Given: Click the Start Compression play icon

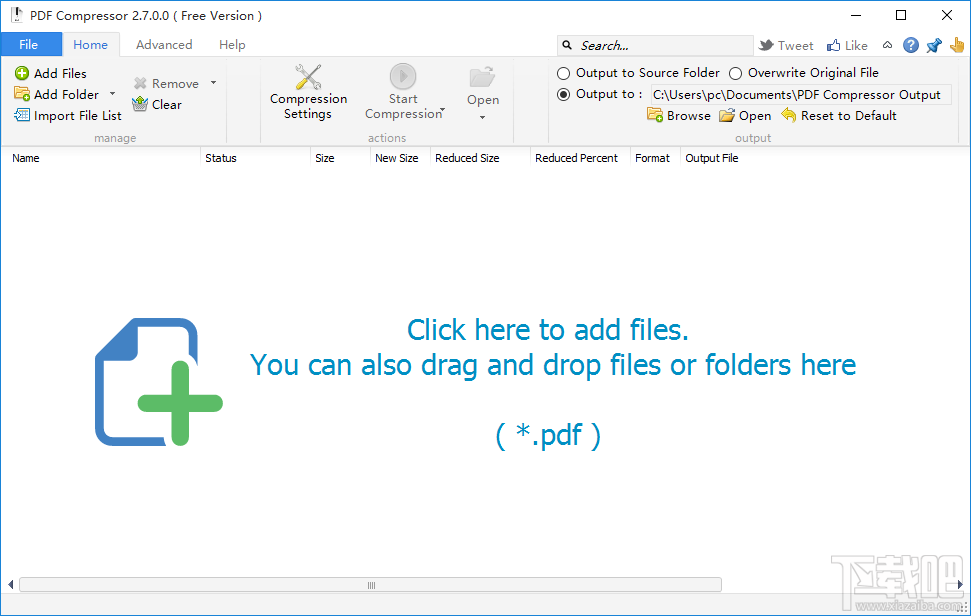Looking at the screenshot, I should (403, 77).
